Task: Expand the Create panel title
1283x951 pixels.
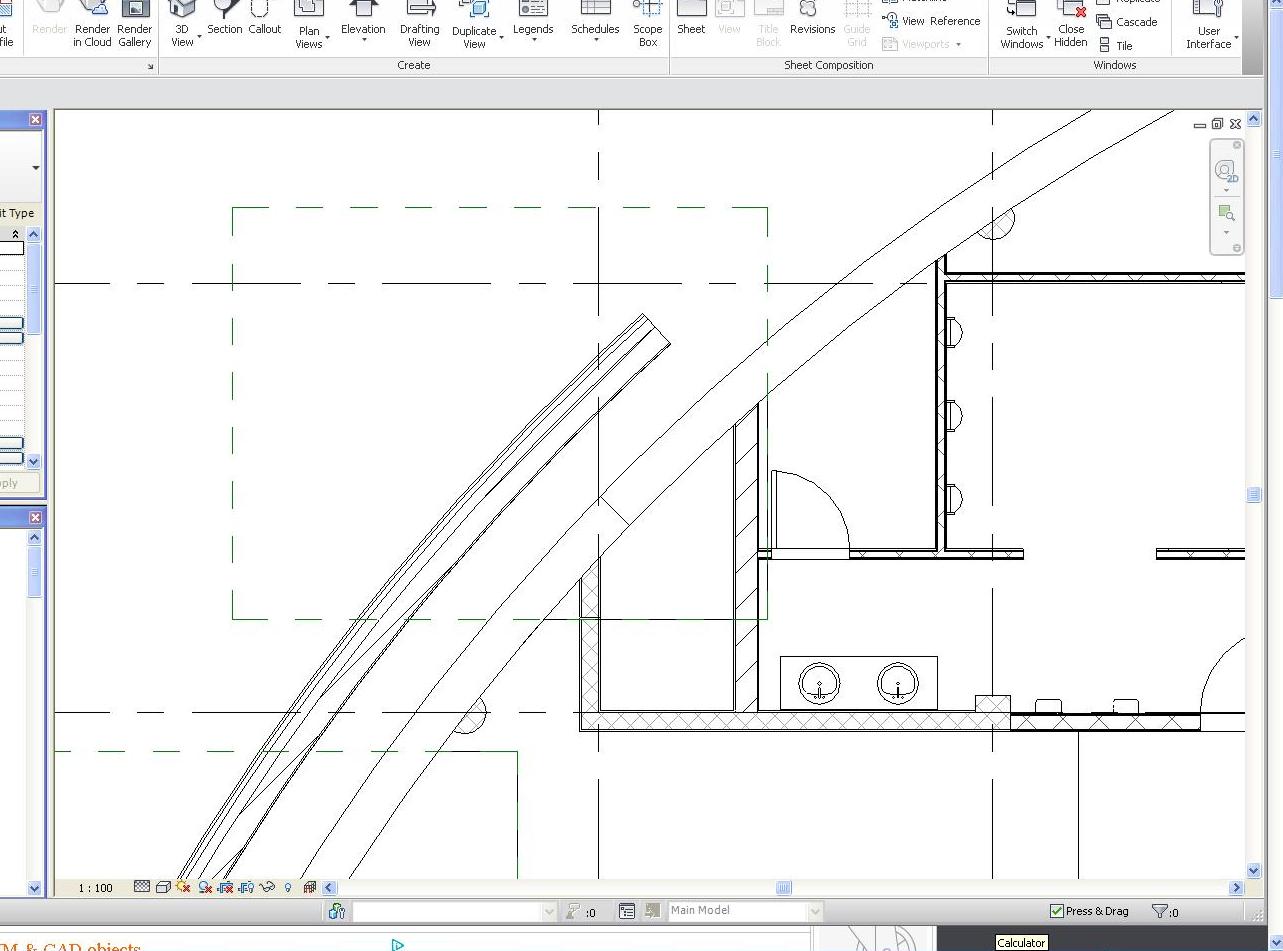Action: click(413, 65)
